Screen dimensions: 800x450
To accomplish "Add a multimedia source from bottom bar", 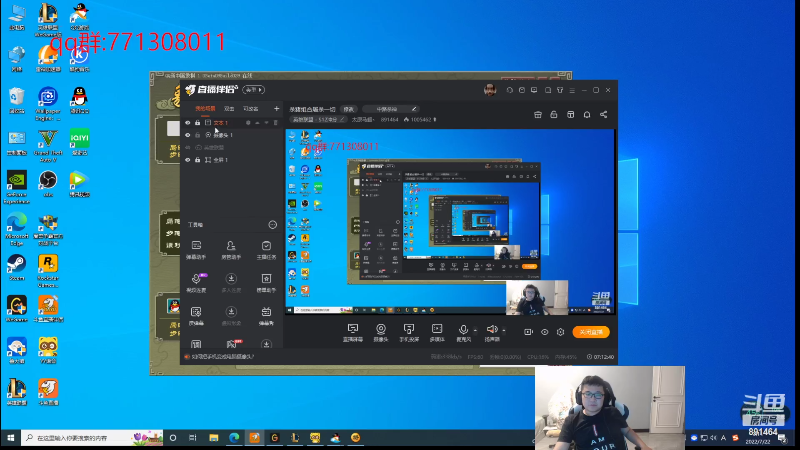I will (437, 332).
